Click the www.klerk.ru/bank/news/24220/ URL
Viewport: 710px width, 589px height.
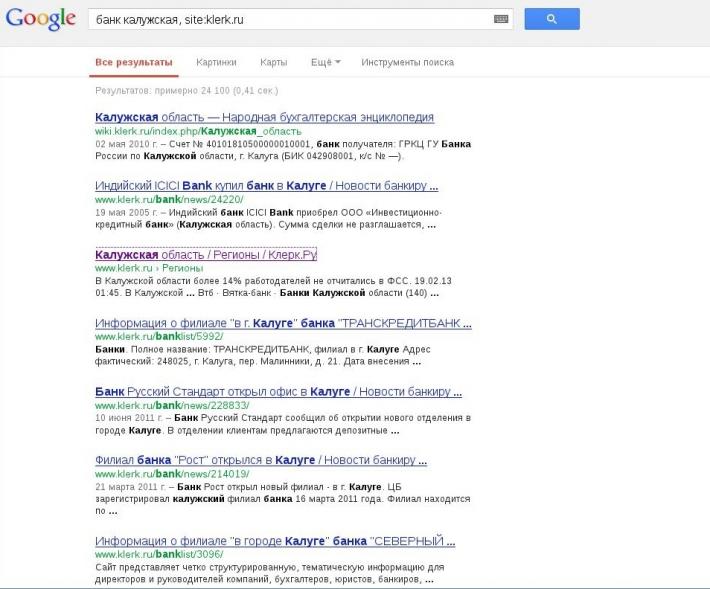pos(169,200)
